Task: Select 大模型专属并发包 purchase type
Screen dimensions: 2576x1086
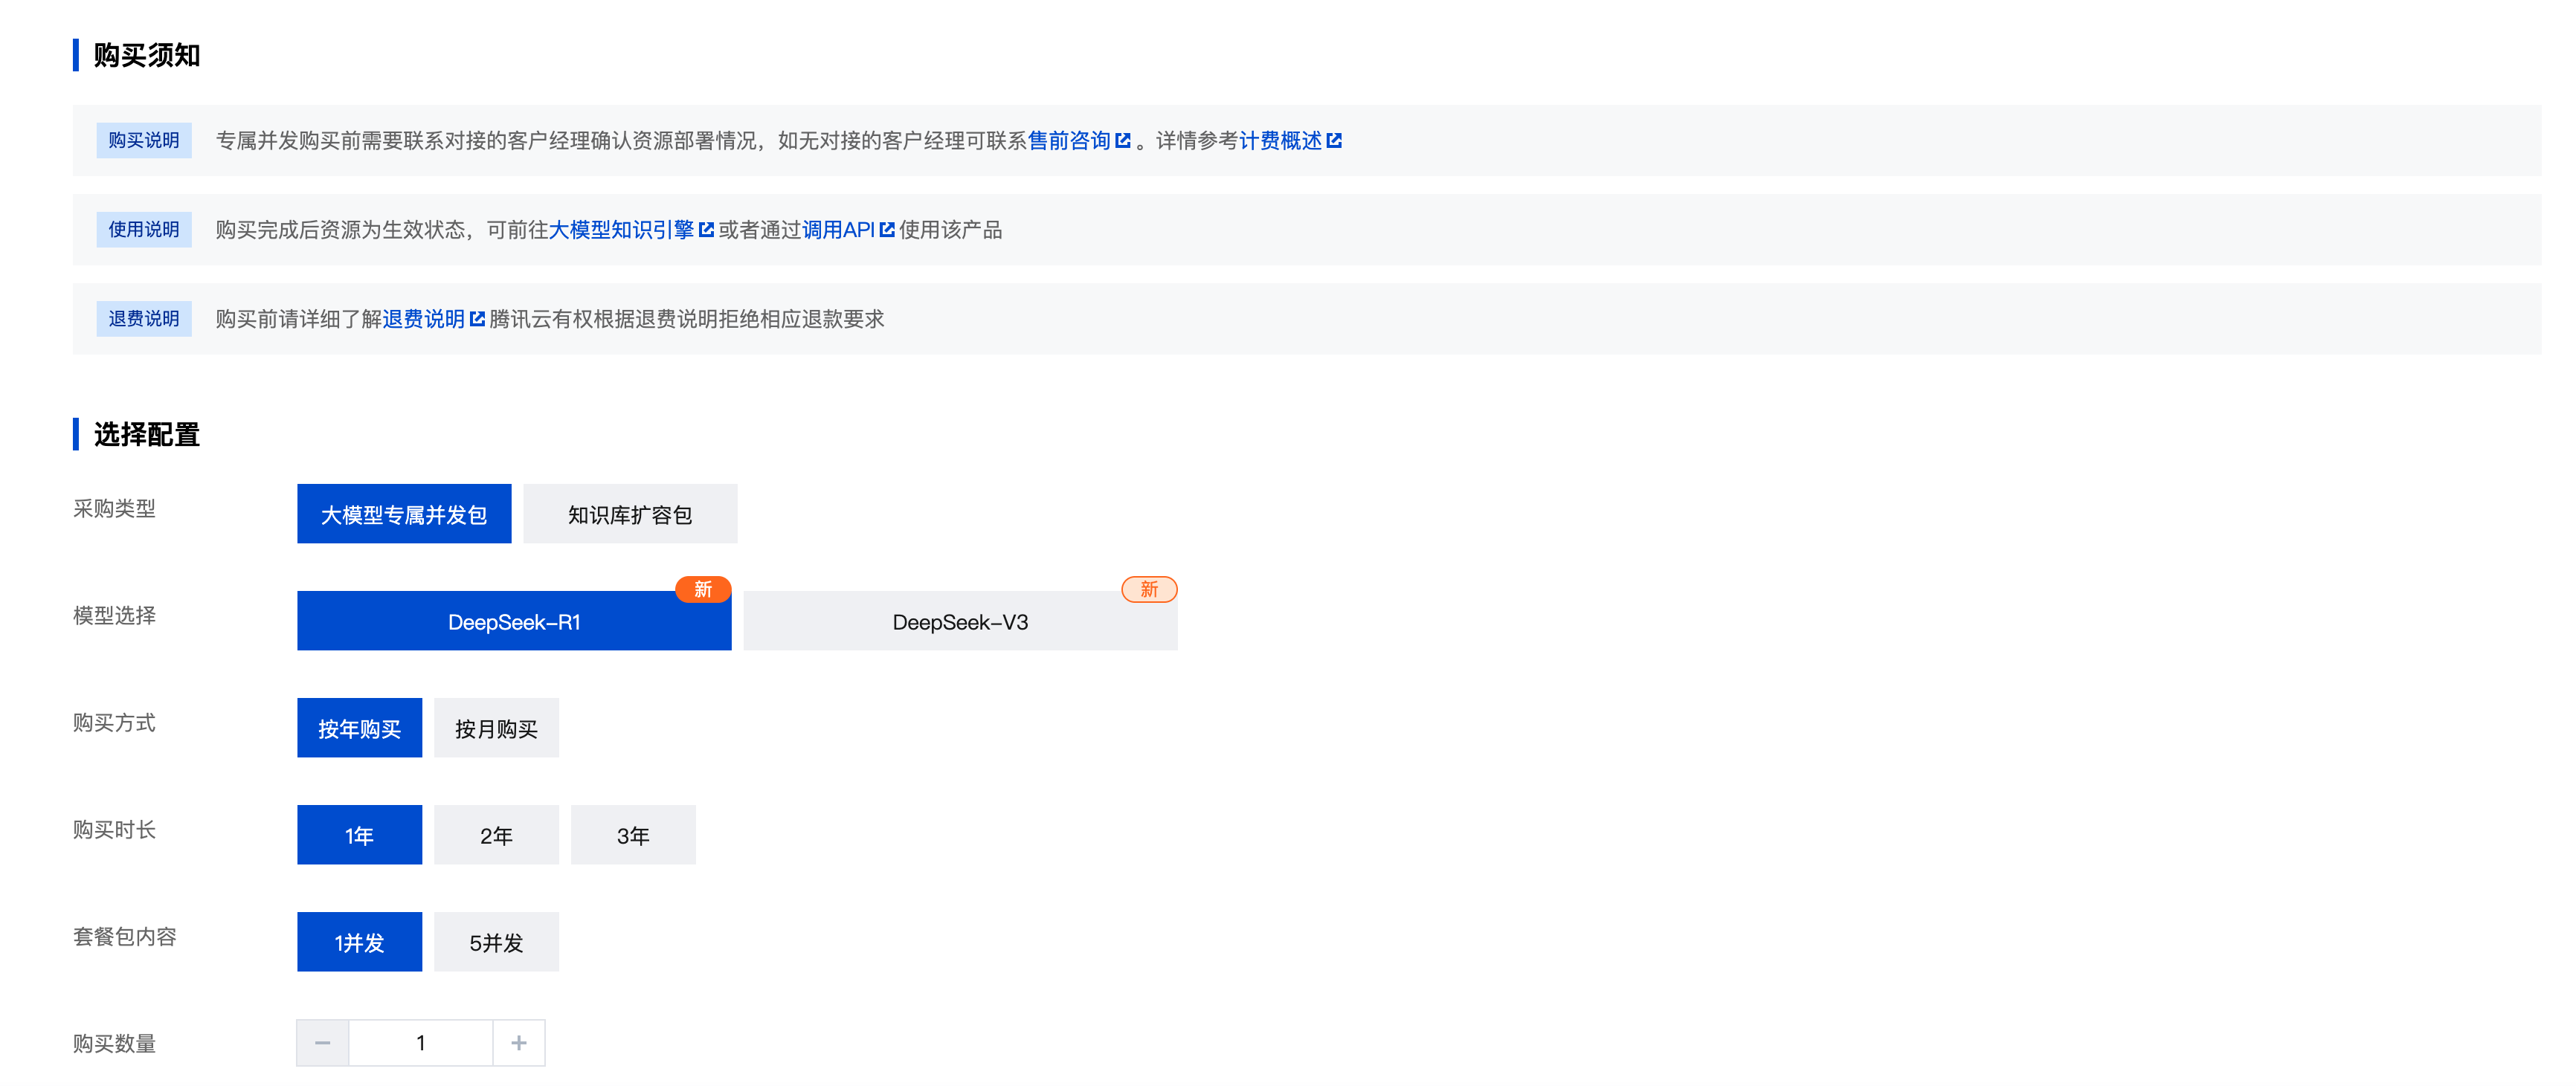Action: pos(403,514)
